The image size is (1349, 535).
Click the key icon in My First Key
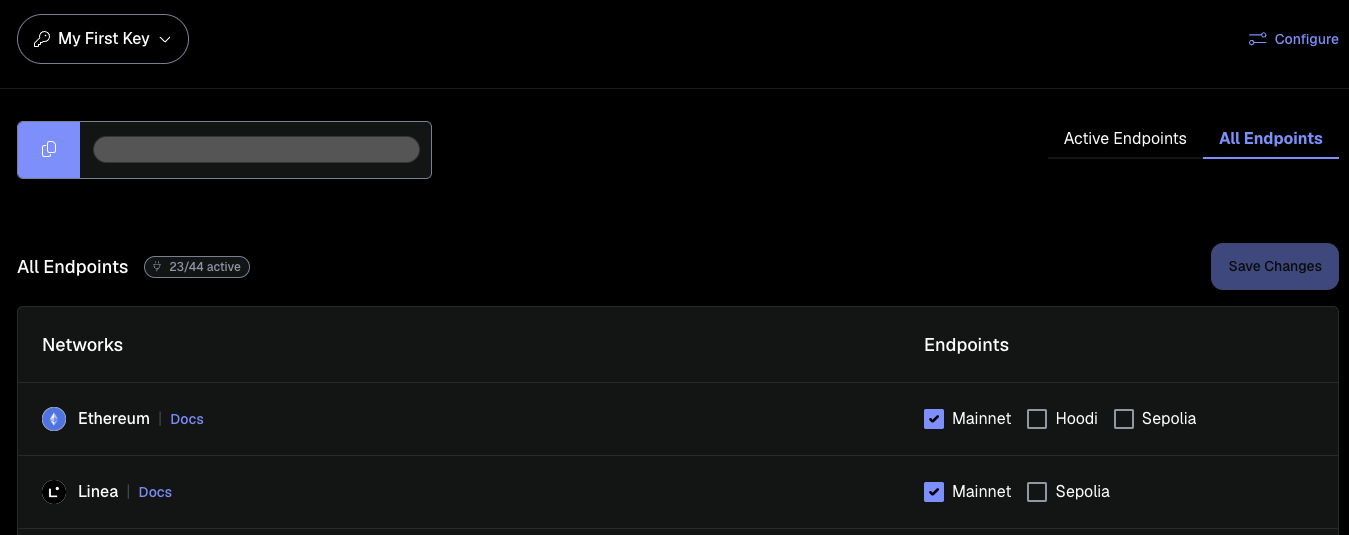[42, 39]
